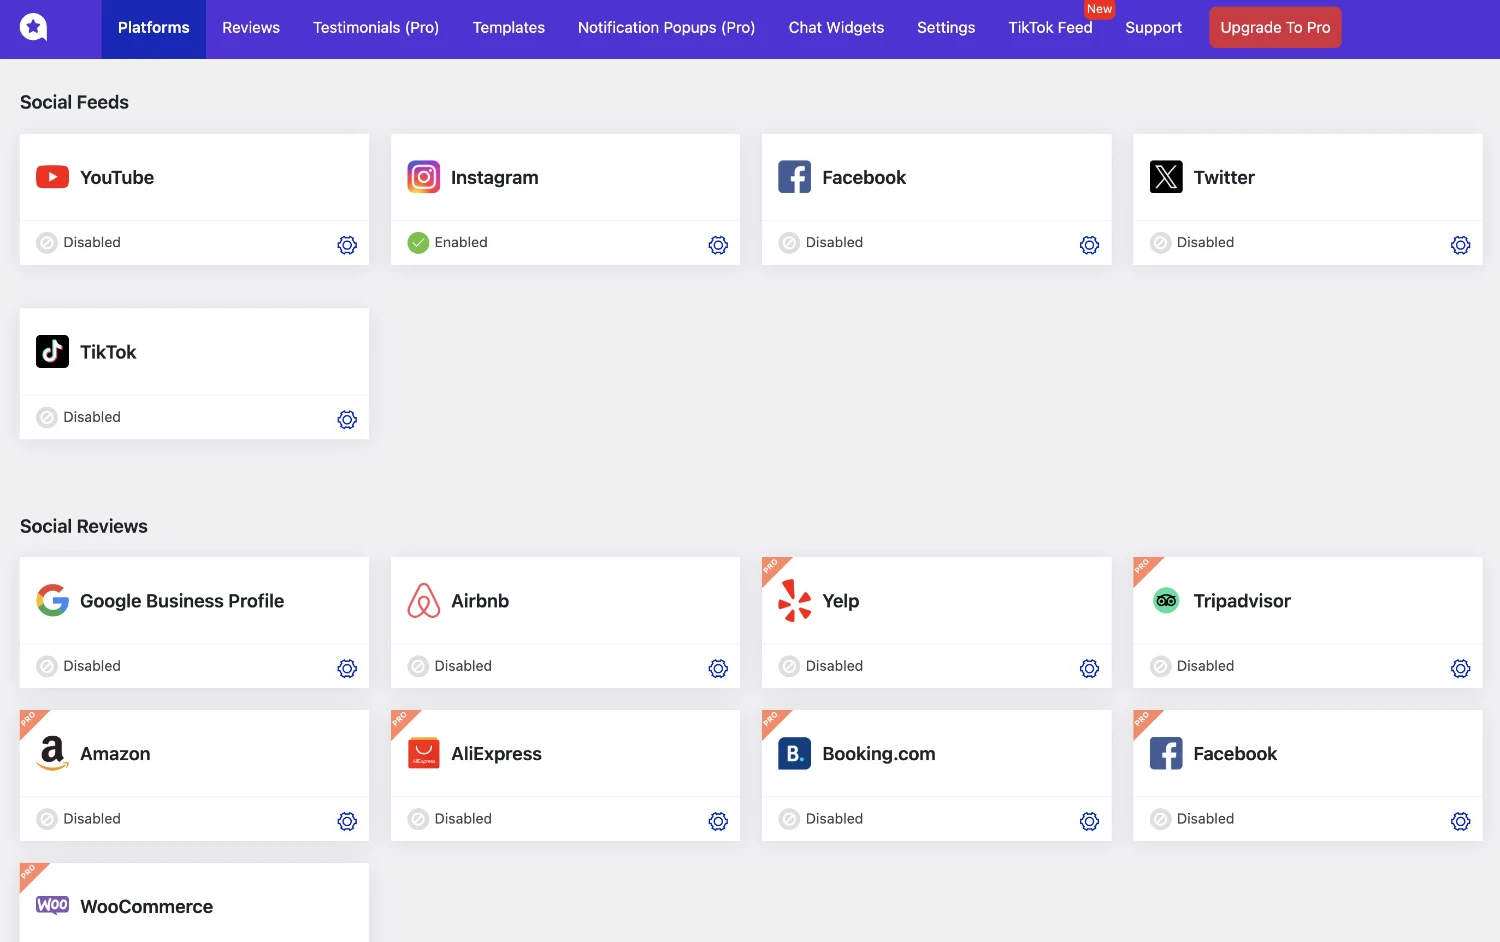
Task: Open the Templates tab
Action: pyautogui.click(x=508, y=28)
